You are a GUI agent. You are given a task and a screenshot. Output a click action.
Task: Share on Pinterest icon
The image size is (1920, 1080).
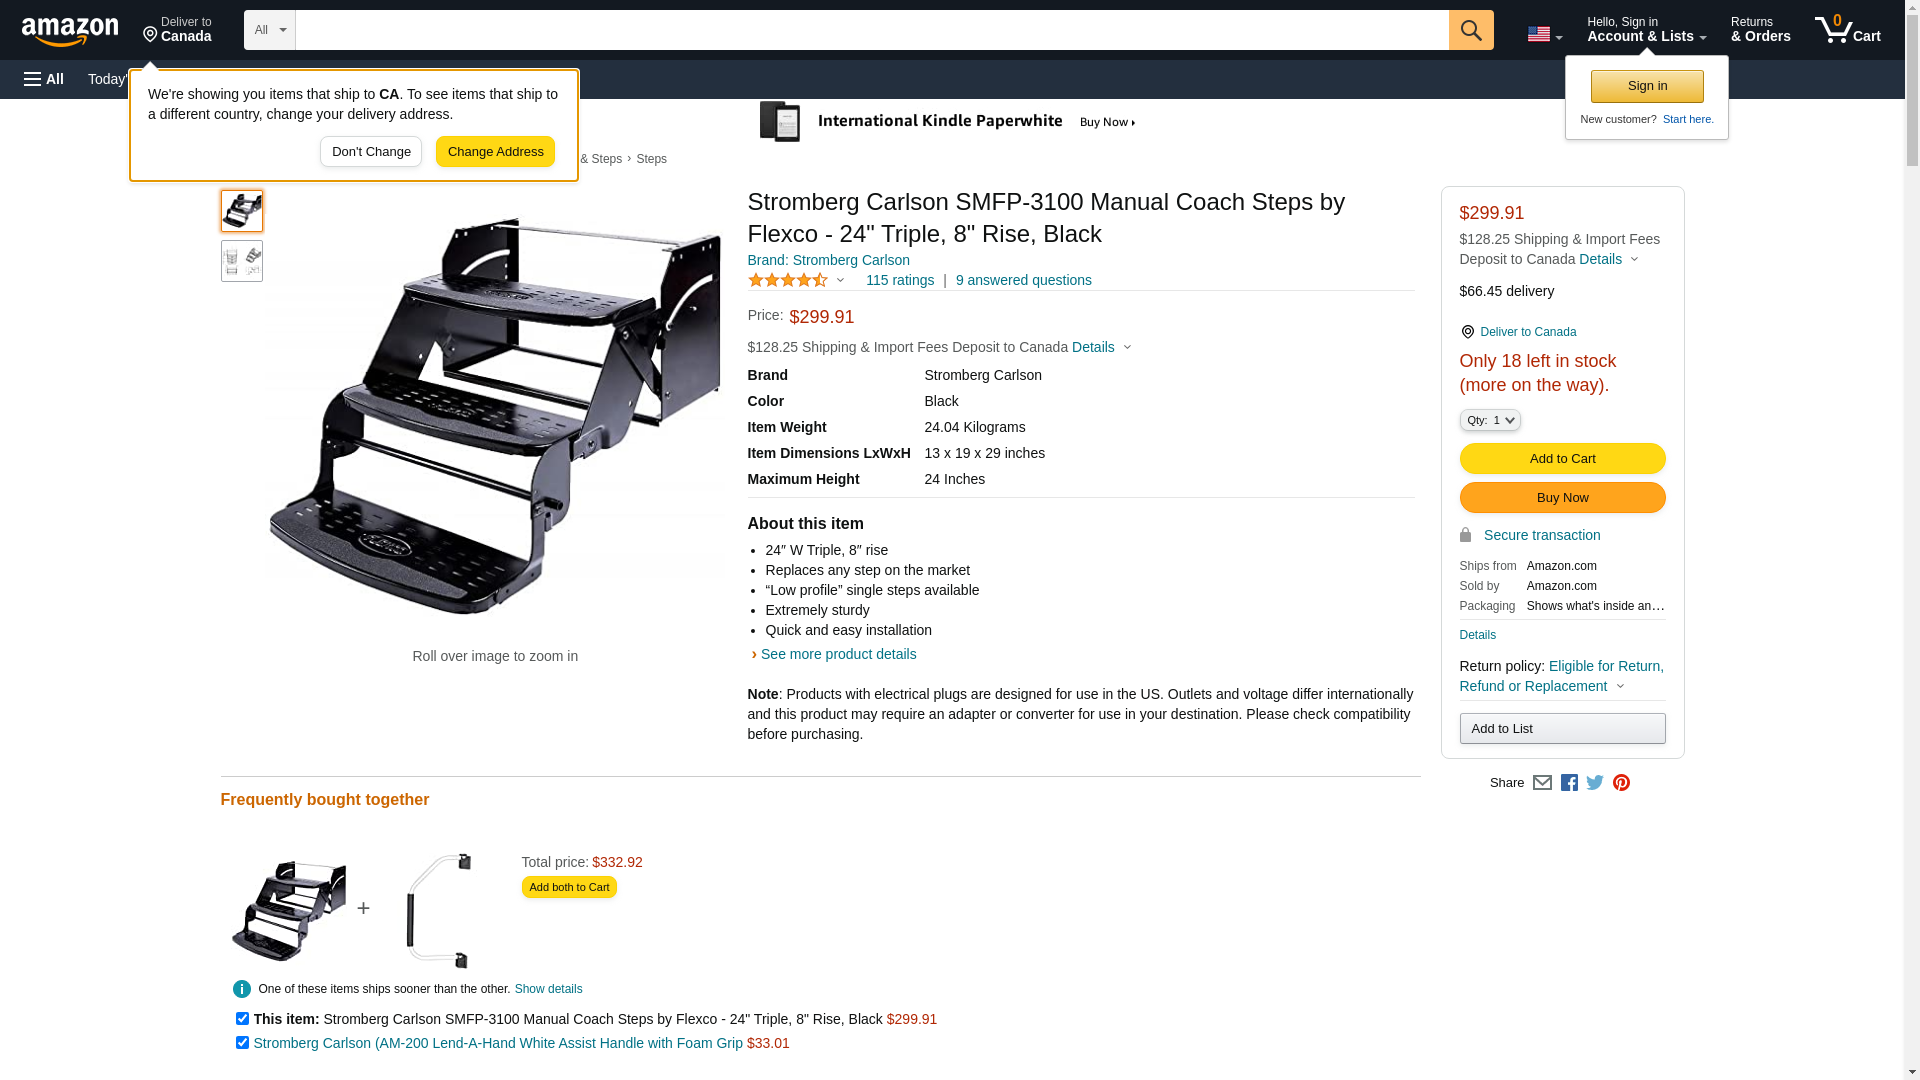(1621, 783)
